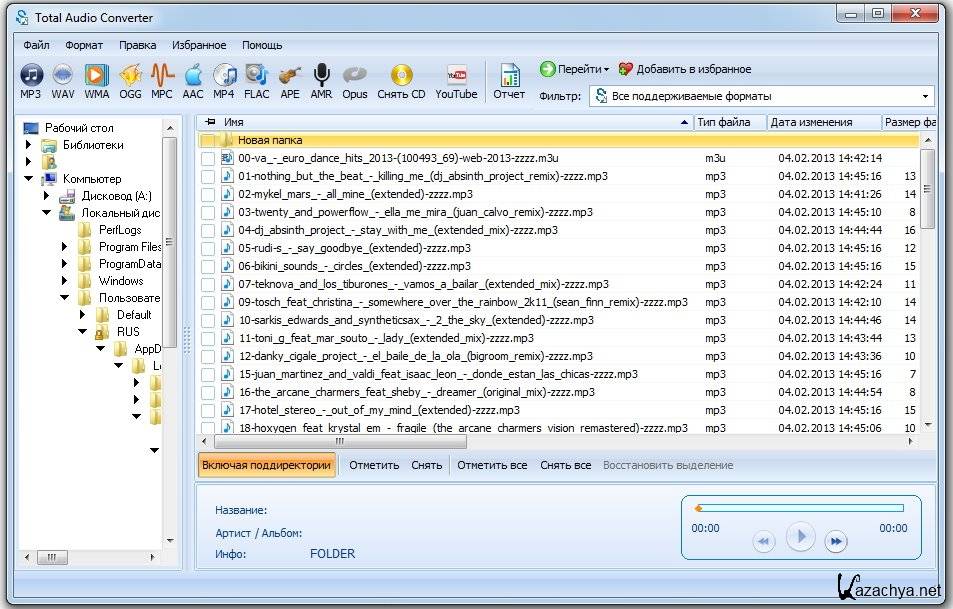This screenshot has width=953, height=609.
Task: Open the YouTube download tool
Action: [456, 79]
